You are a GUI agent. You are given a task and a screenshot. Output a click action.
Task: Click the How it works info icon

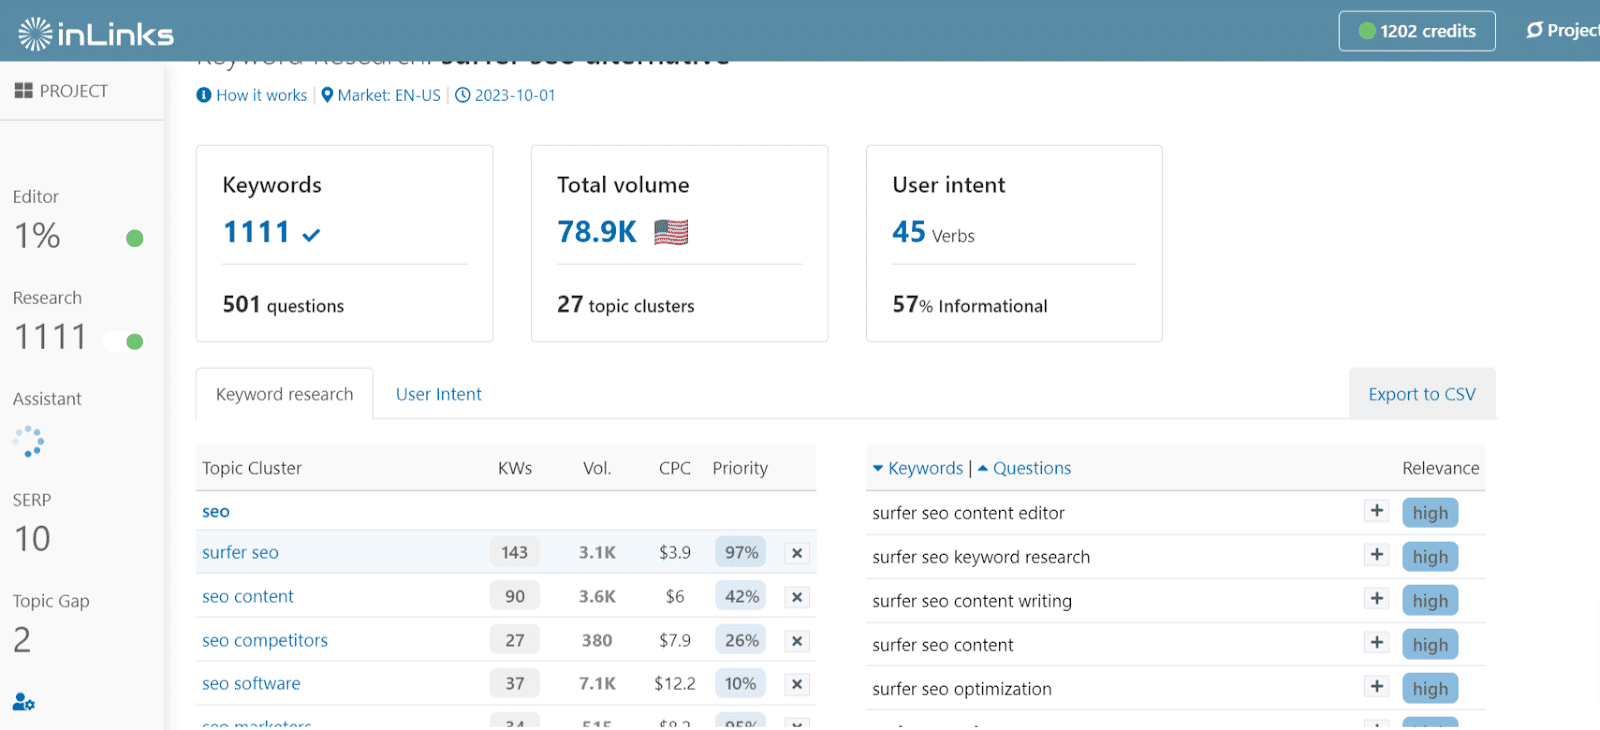tap(204, 95)
